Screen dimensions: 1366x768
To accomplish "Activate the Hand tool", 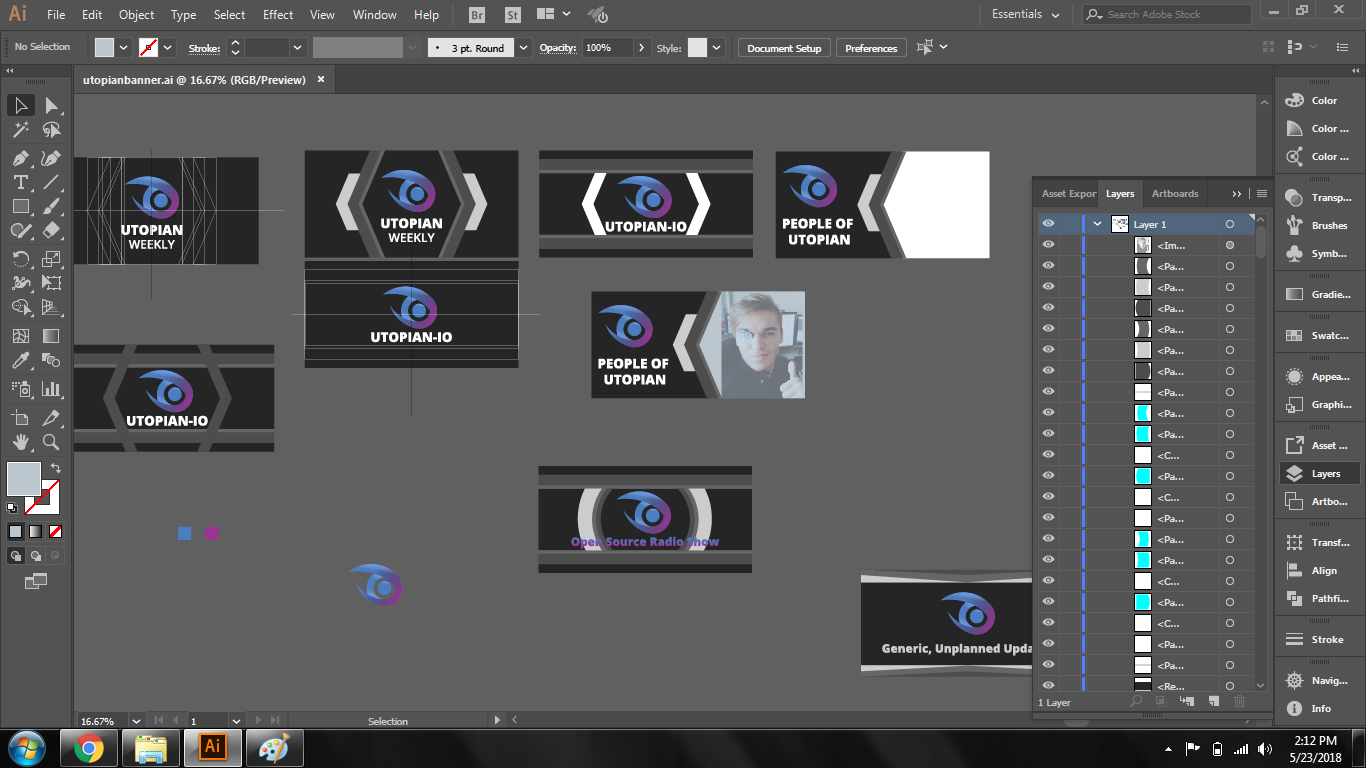I will pos(21,441).
